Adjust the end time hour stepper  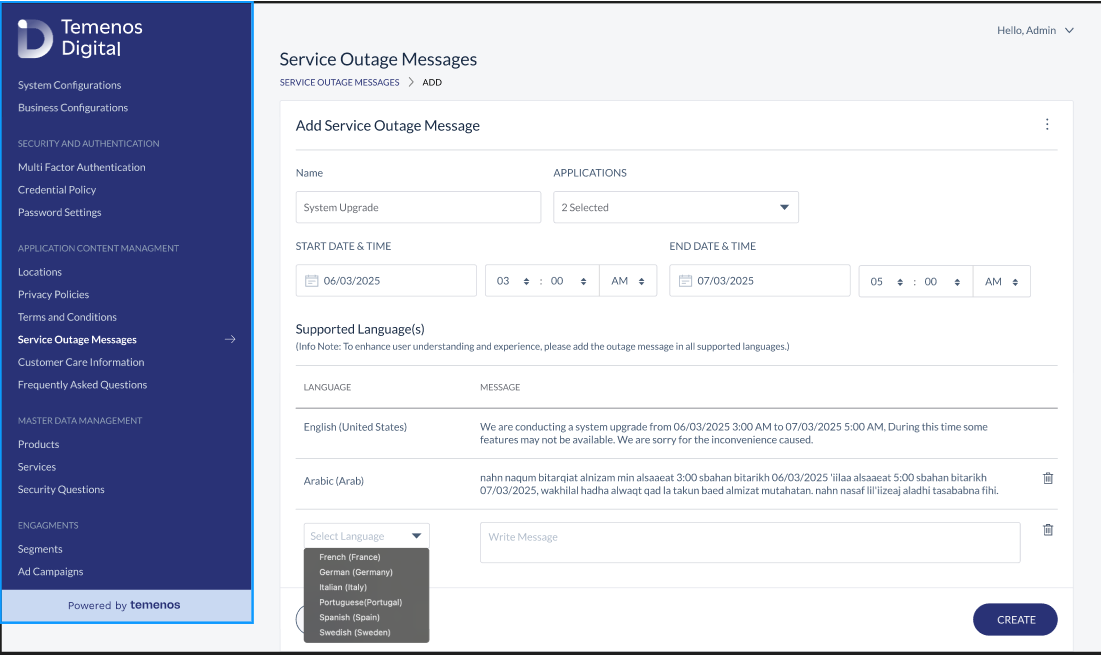(899, 282)
